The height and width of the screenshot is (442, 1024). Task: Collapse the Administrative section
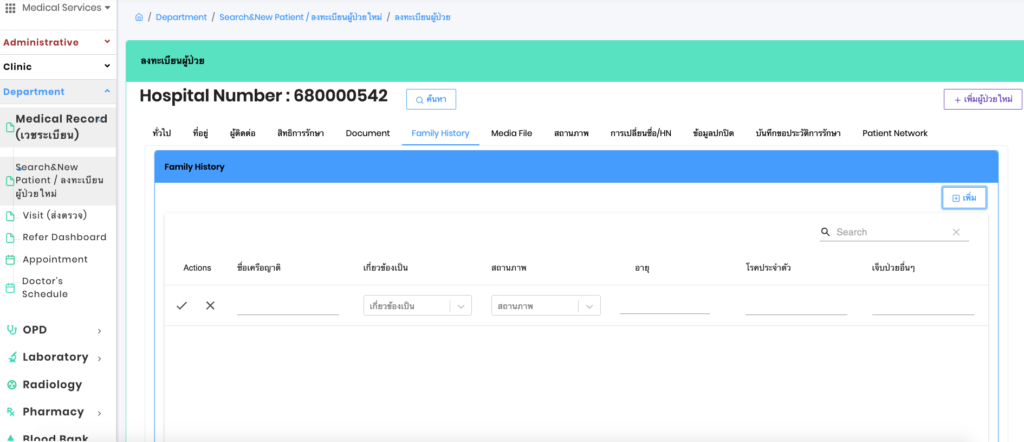coord(107,42)
